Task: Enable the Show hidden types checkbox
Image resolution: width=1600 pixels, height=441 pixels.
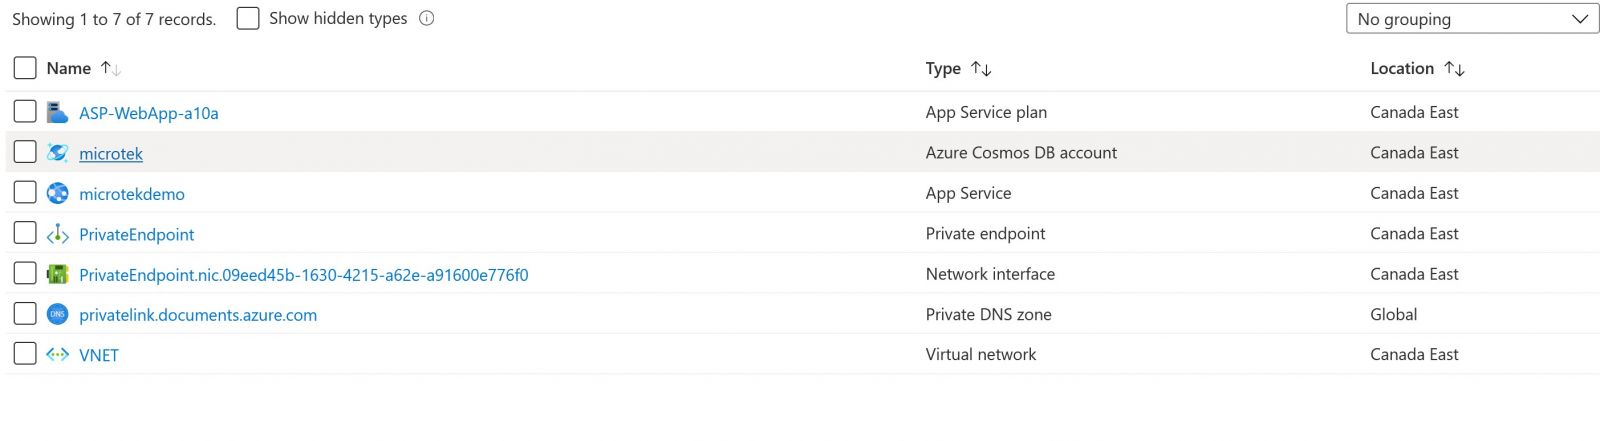Action: coord(248,18)
